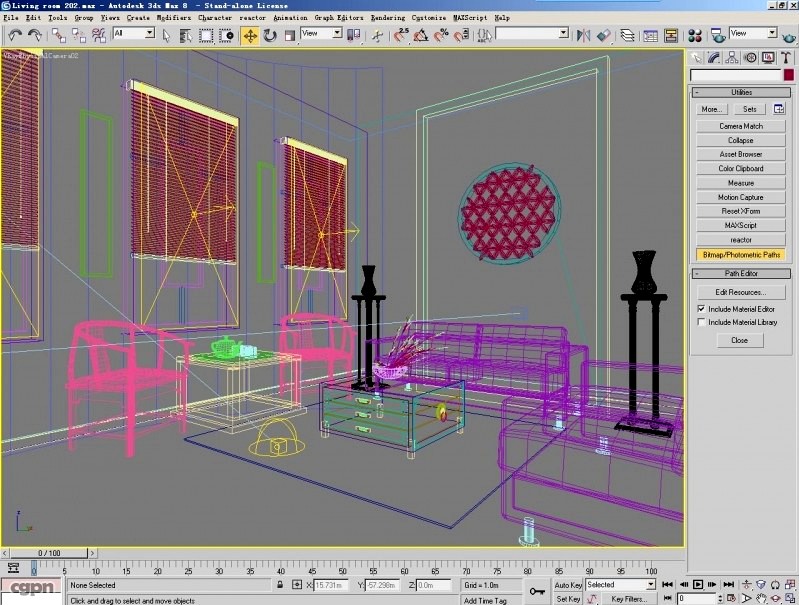Switch to the Display command panel tab
Screen dimensions: 799x605
pyautogui.click(x=768, y=58)
